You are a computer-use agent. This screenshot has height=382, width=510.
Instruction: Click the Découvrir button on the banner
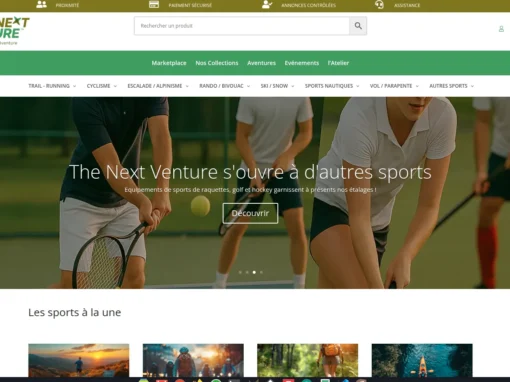[x=250, y=213]
